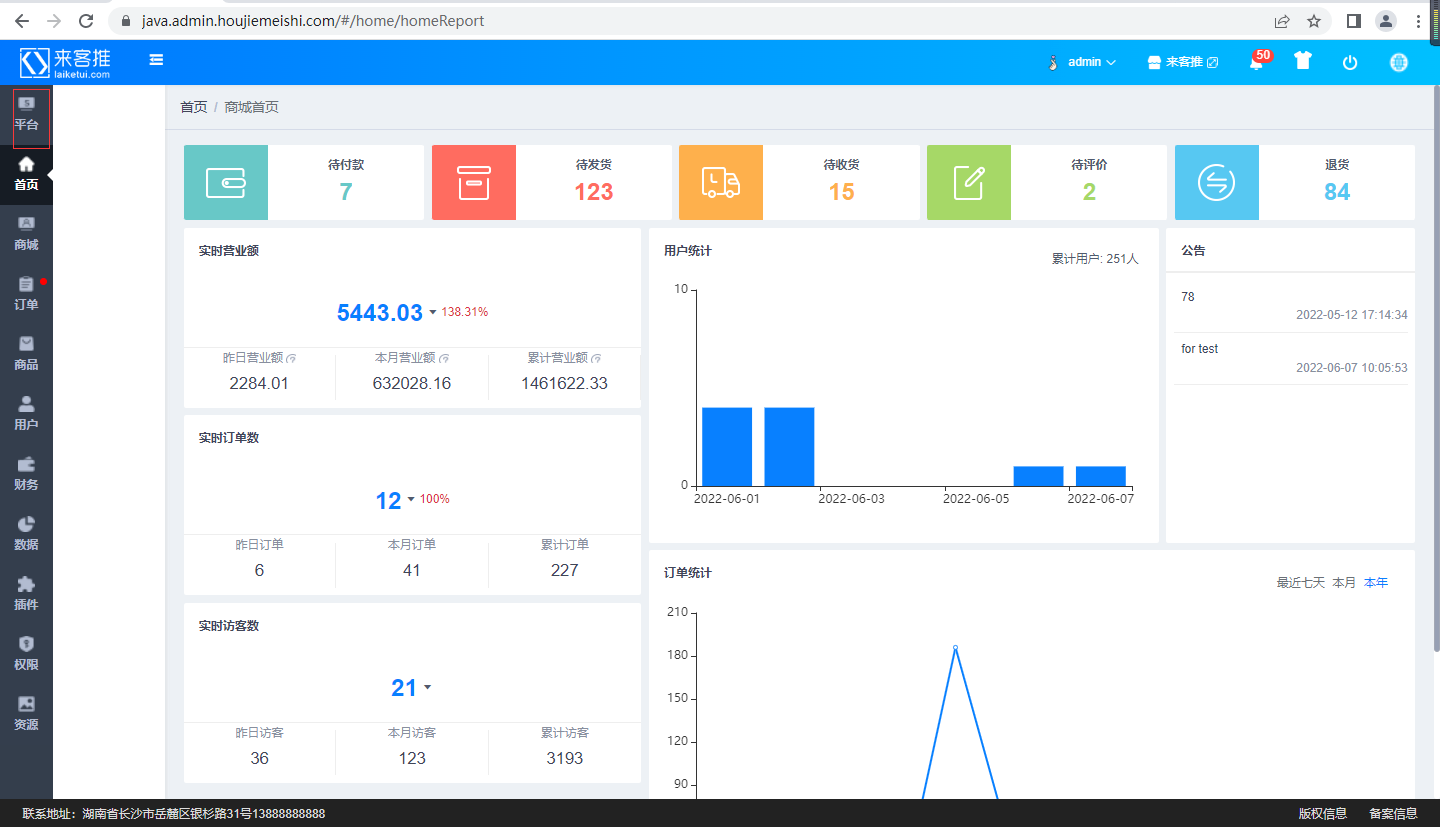The height and width of the screenshot is (827, 1440).
Task: Switch 订单统计 to 最近七天
Action: pos(1300,582)
